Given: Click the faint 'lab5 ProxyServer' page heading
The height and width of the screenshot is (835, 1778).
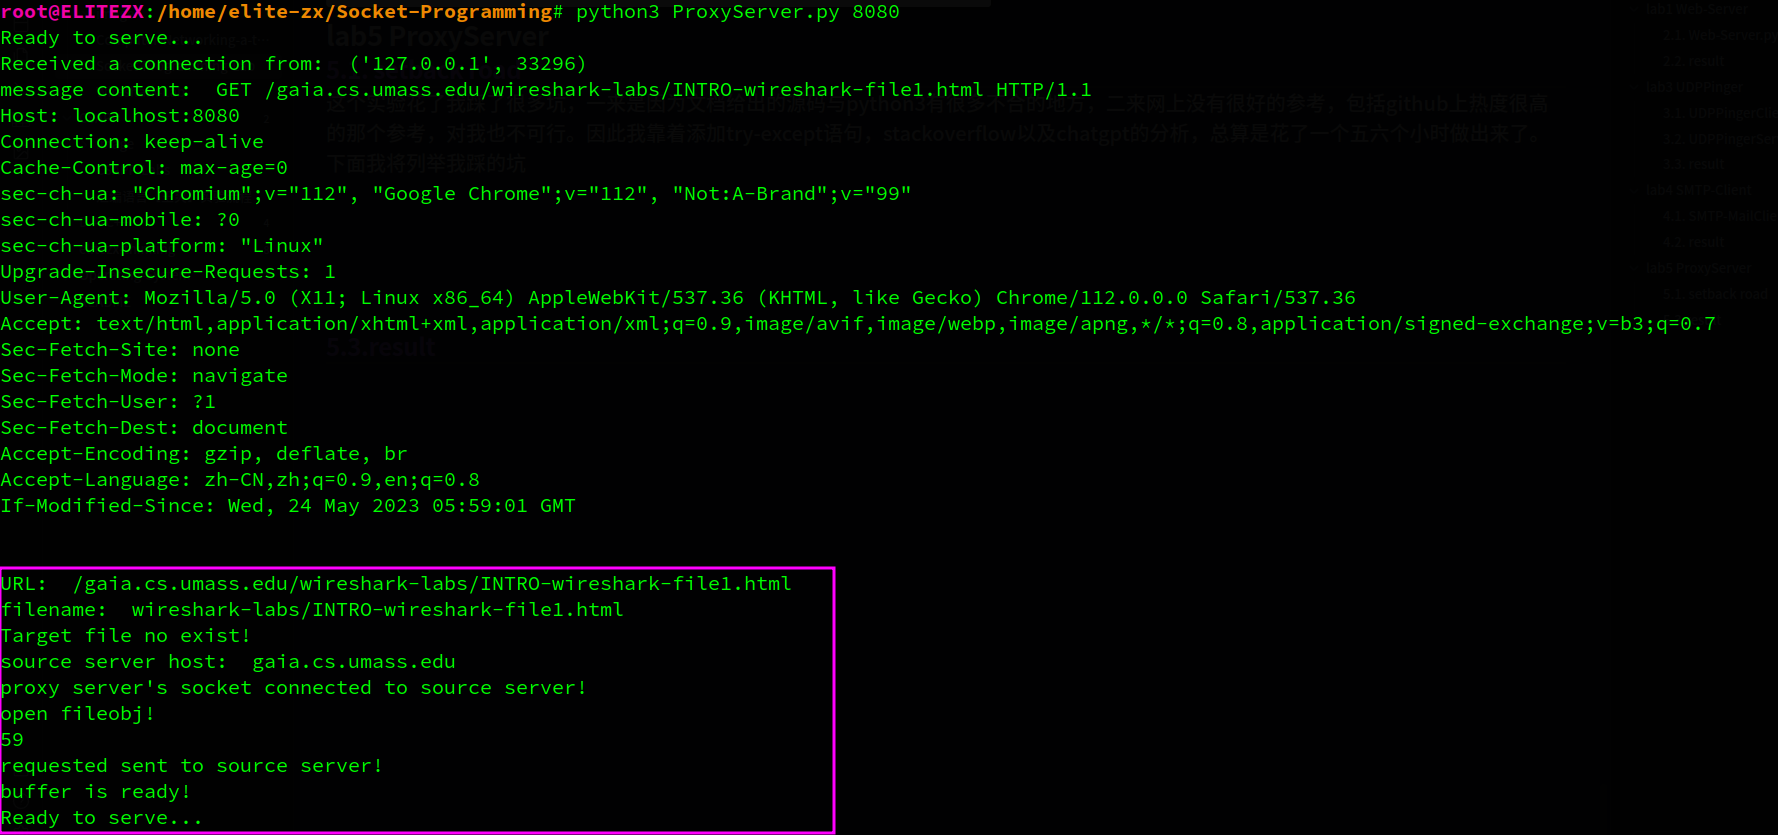Looking at the screenshot, I should tap(438, 37).
